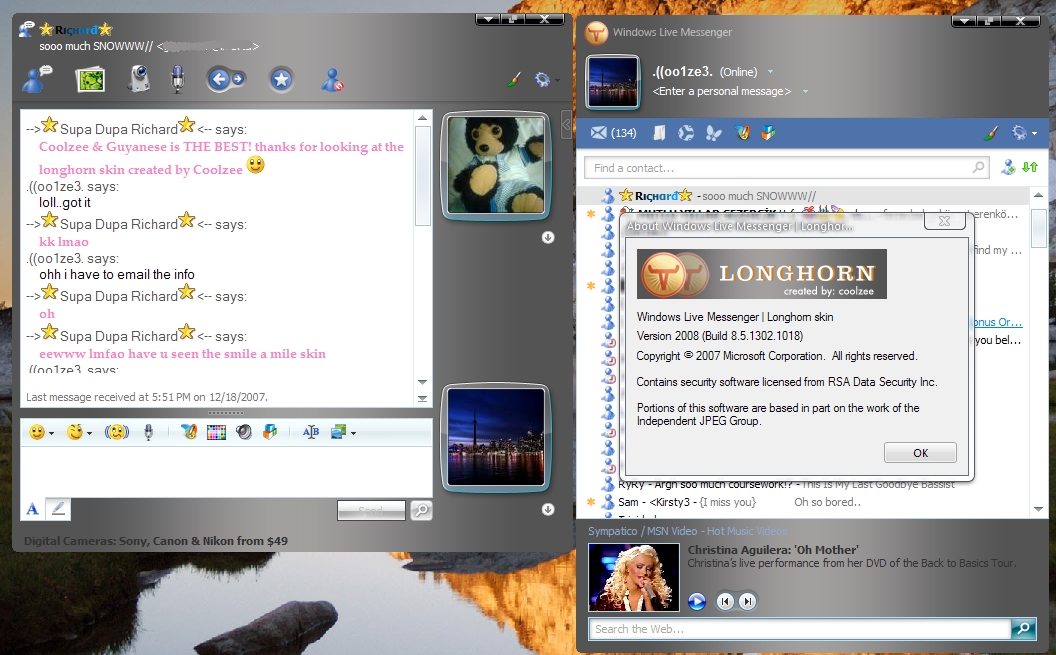Click the web search magnifier button
This screenshot has height=655, width=1056.
1023,629
